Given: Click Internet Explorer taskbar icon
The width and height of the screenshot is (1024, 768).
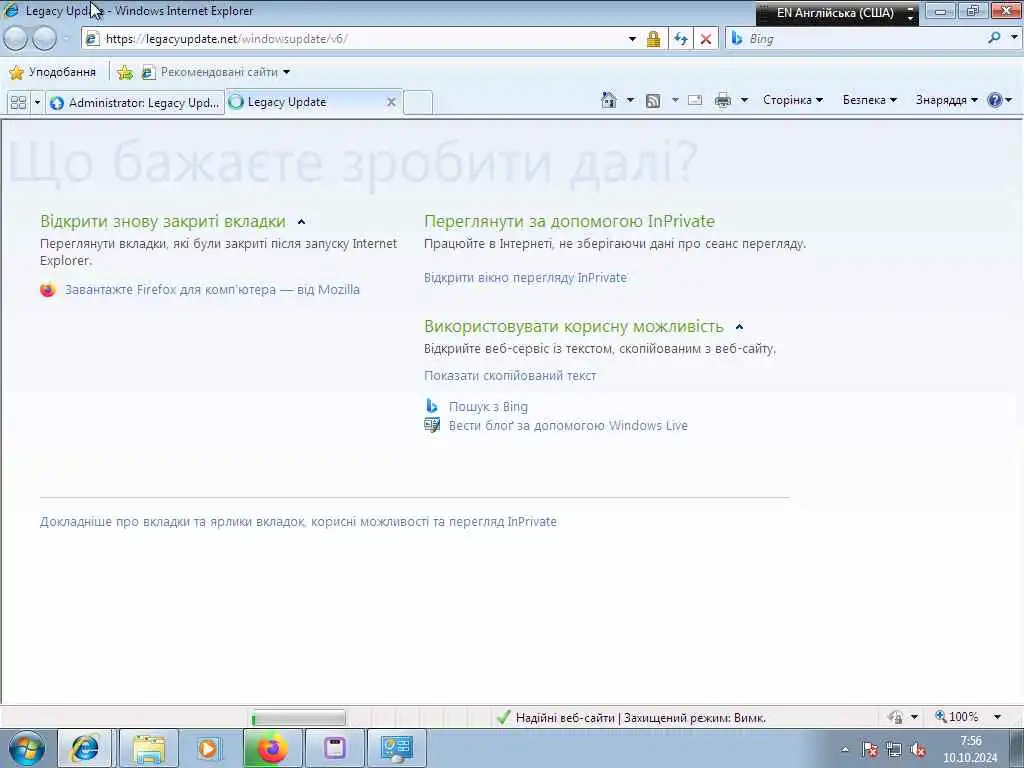Looking at the screenshot, I should pyautogui.click(x=85, y=748).
